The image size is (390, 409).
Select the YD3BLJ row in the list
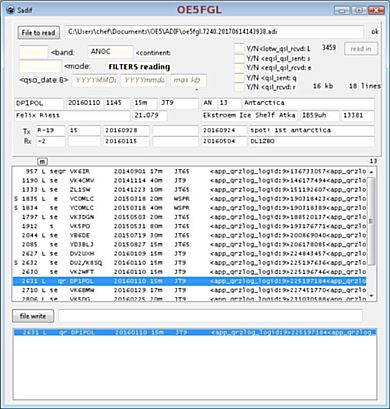(189, 245)
